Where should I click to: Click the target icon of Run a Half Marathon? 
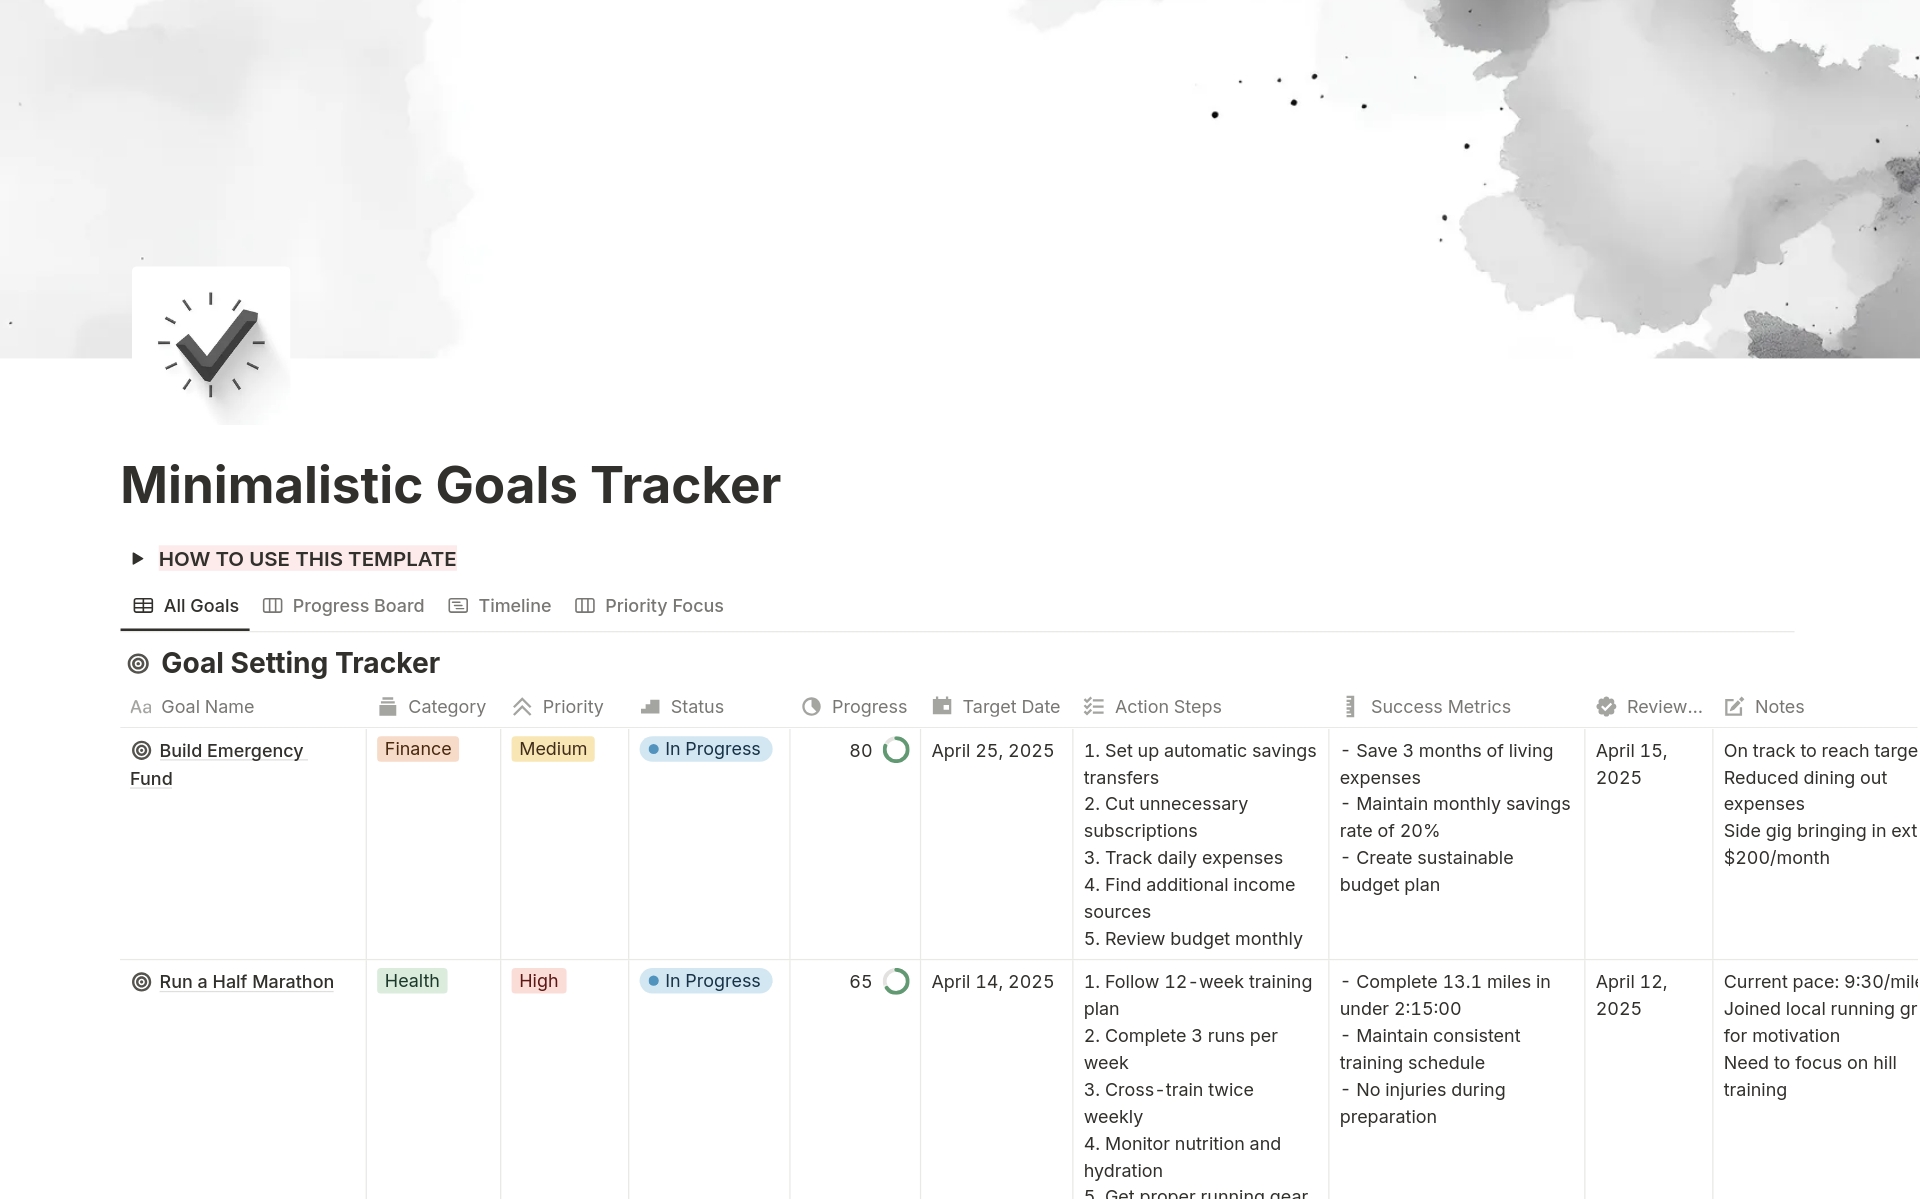142,982
